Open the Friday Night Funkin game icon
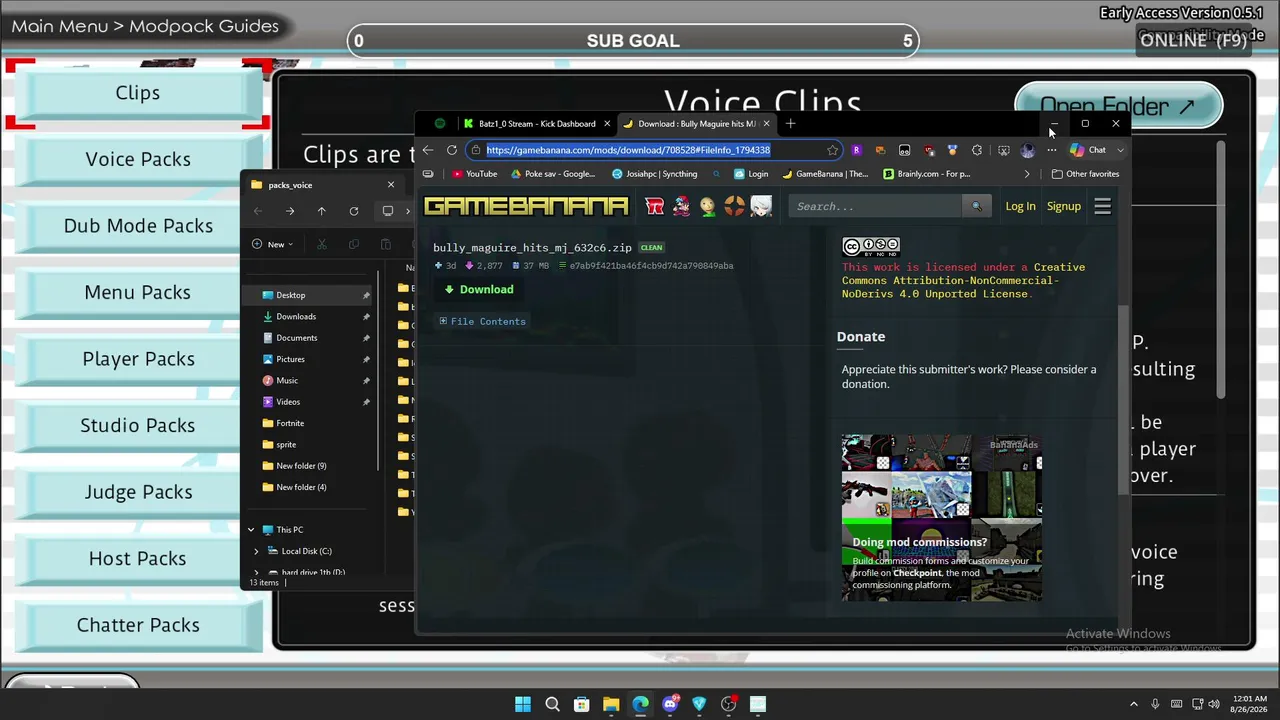This screenshot has width=1280, height=720. pyautogui.click(x=681, y=206)
